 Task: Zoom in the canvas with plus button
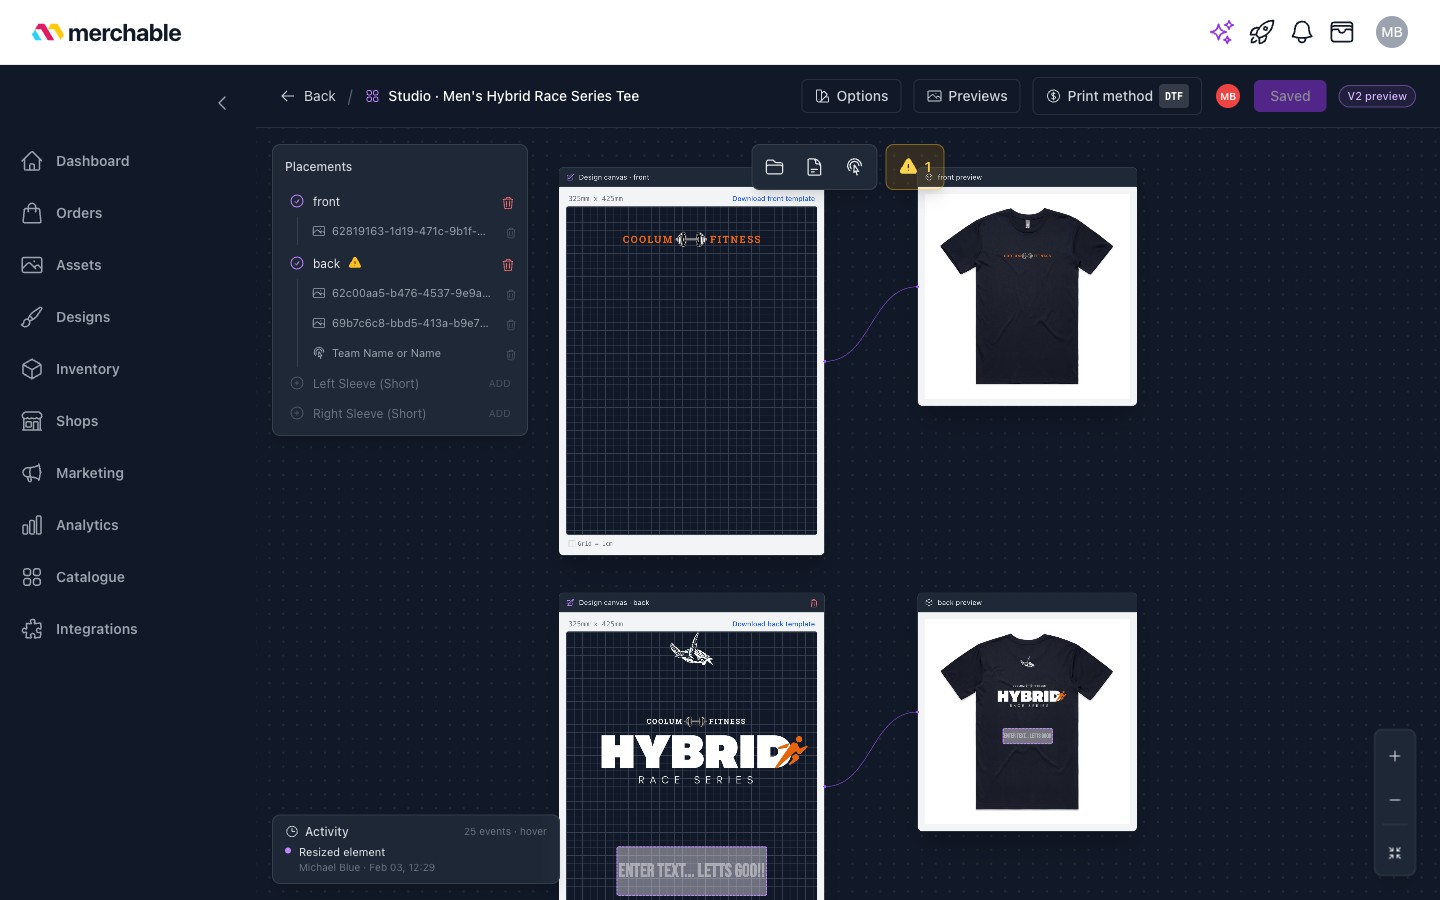[x=1395, y=756]
